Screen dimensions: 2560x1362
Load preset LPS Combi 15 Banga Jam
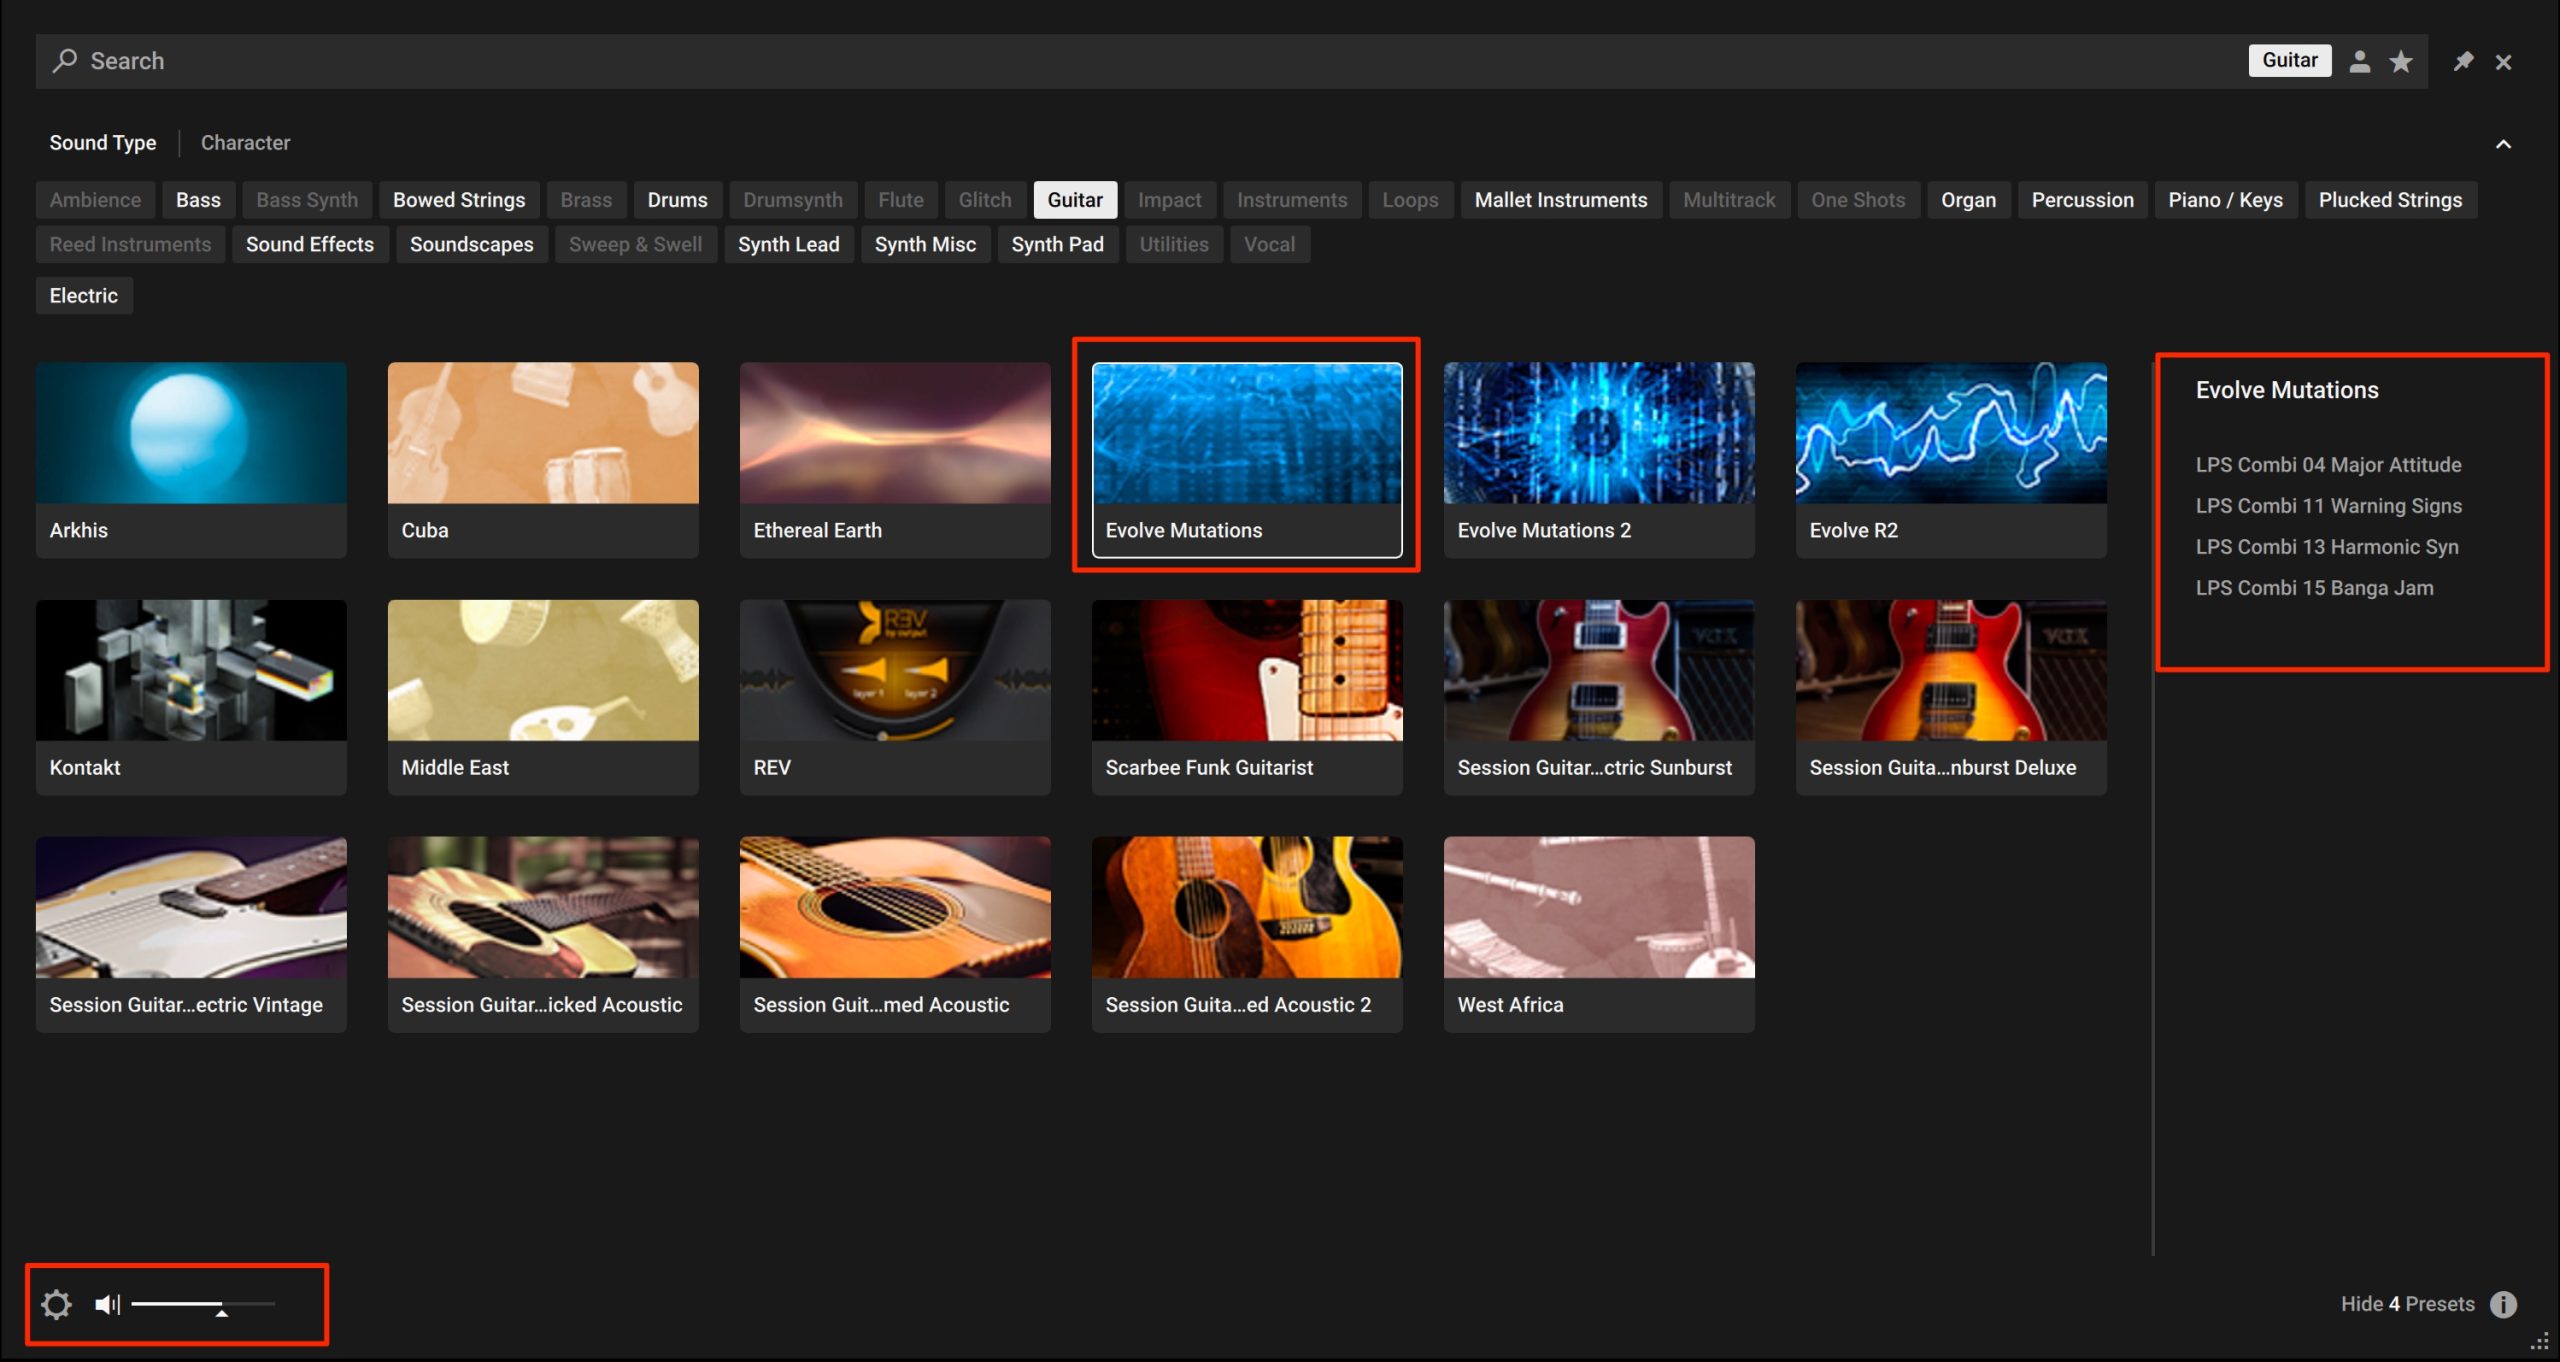pyautogui.click(x=2314, y=588)
